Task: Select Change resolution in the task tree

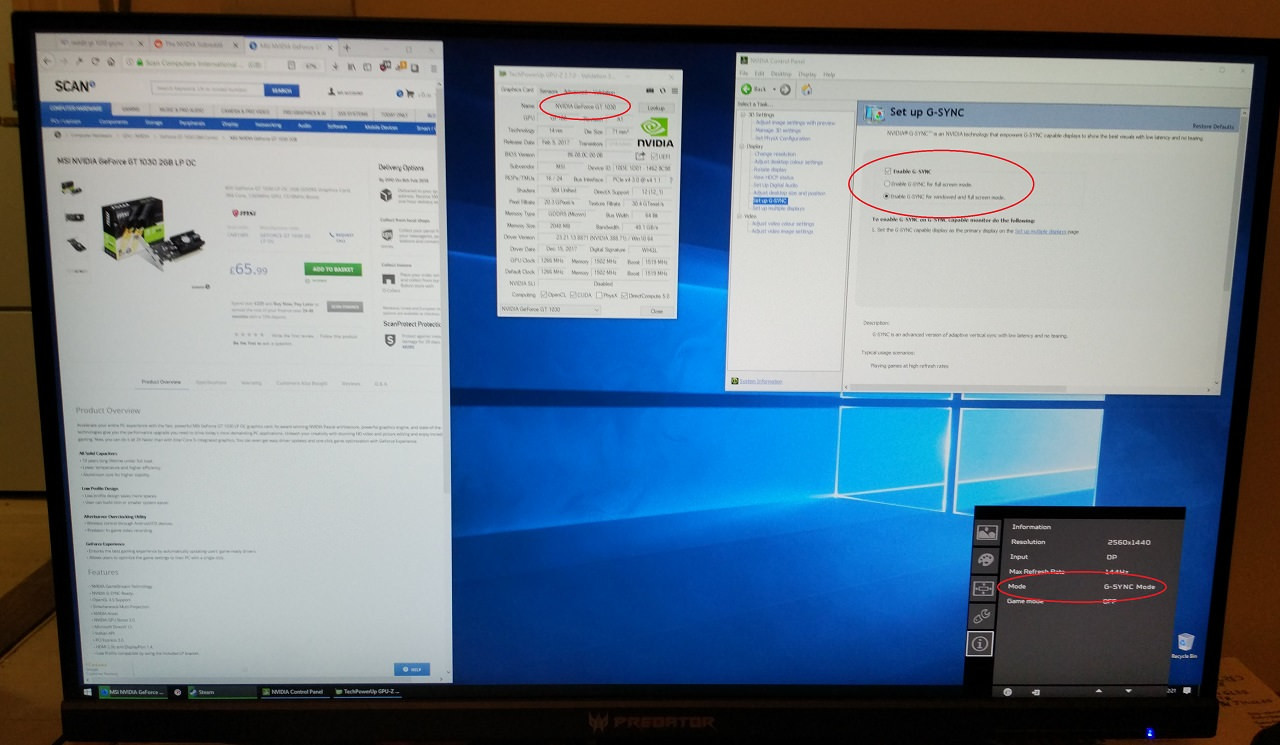Action: pos(775,154)
